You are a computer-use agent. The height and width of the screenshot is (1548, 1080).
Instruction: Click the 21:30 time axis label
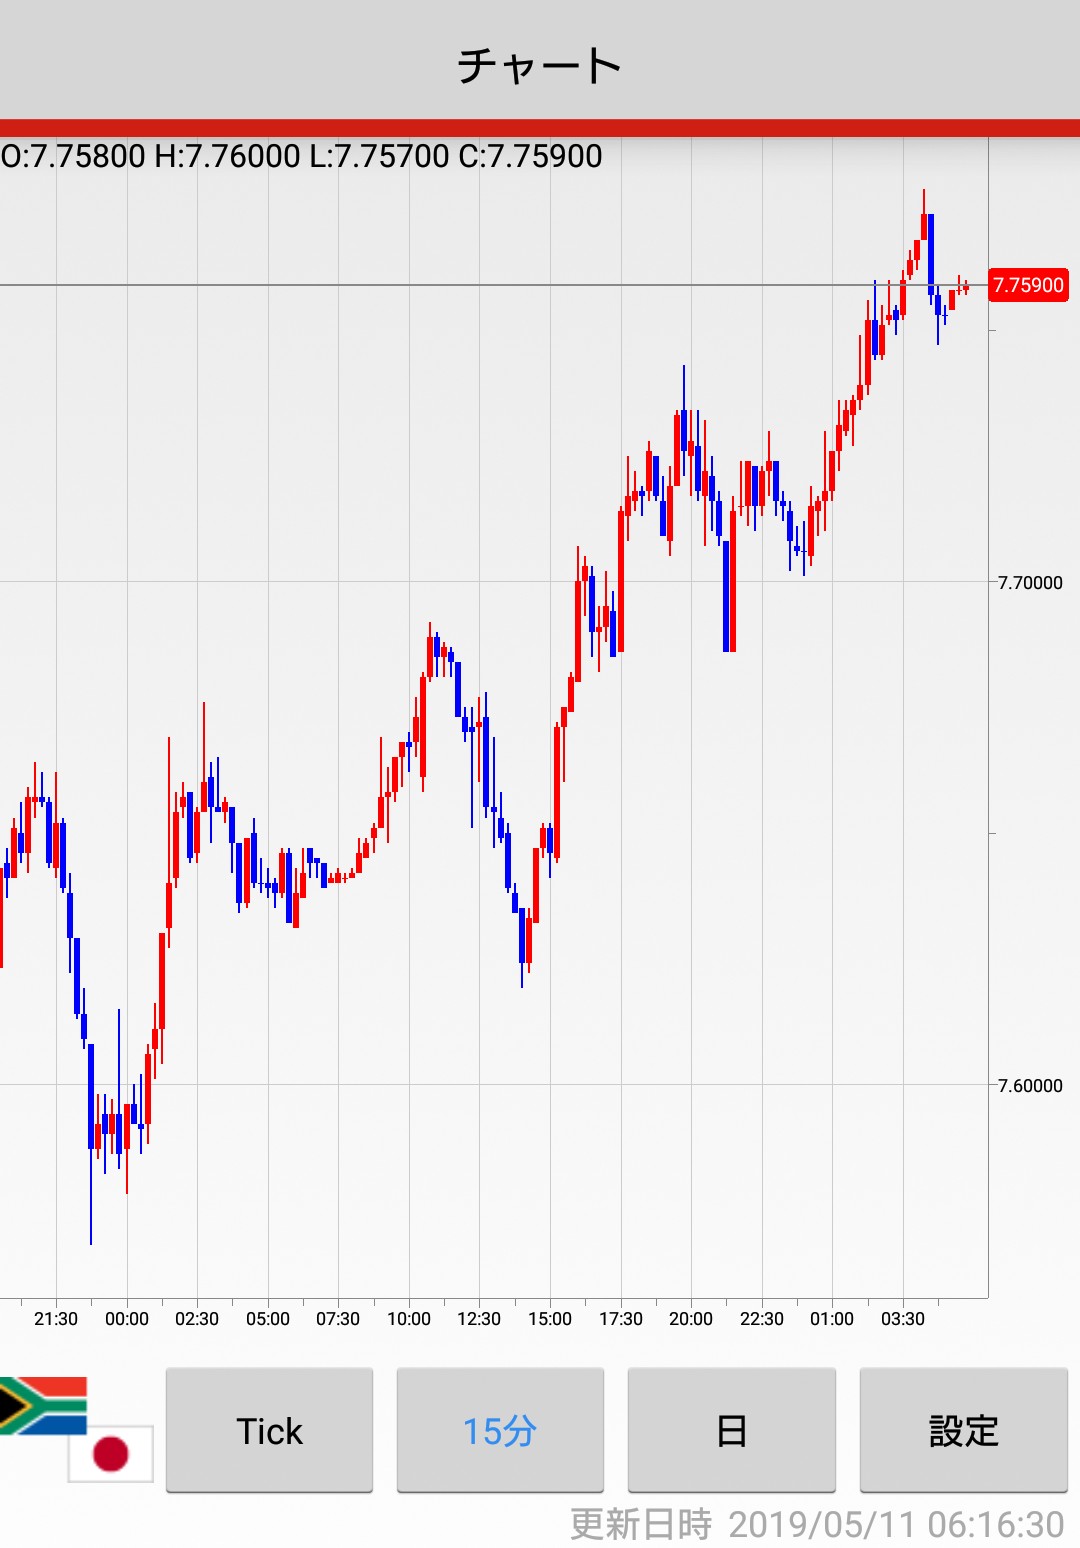56,1319
